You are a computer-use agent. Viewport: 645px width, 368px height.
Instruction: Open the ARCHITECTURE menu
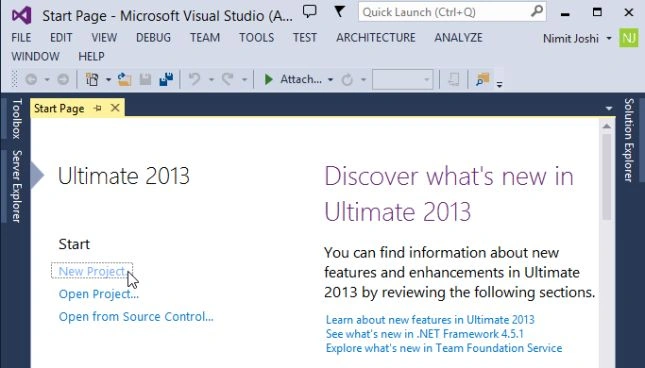coord(376,38)
